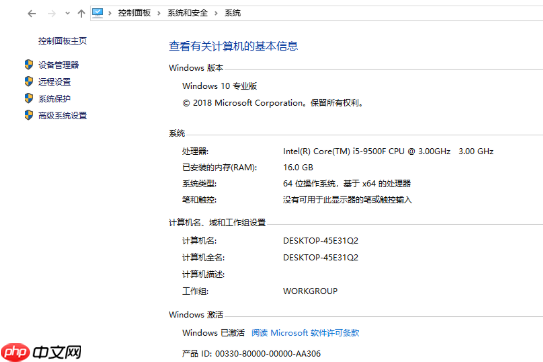Open 系统和安全 breadcrumb item
The height and width of the screenshot is (362, 543).
click(x=187, y=13)
